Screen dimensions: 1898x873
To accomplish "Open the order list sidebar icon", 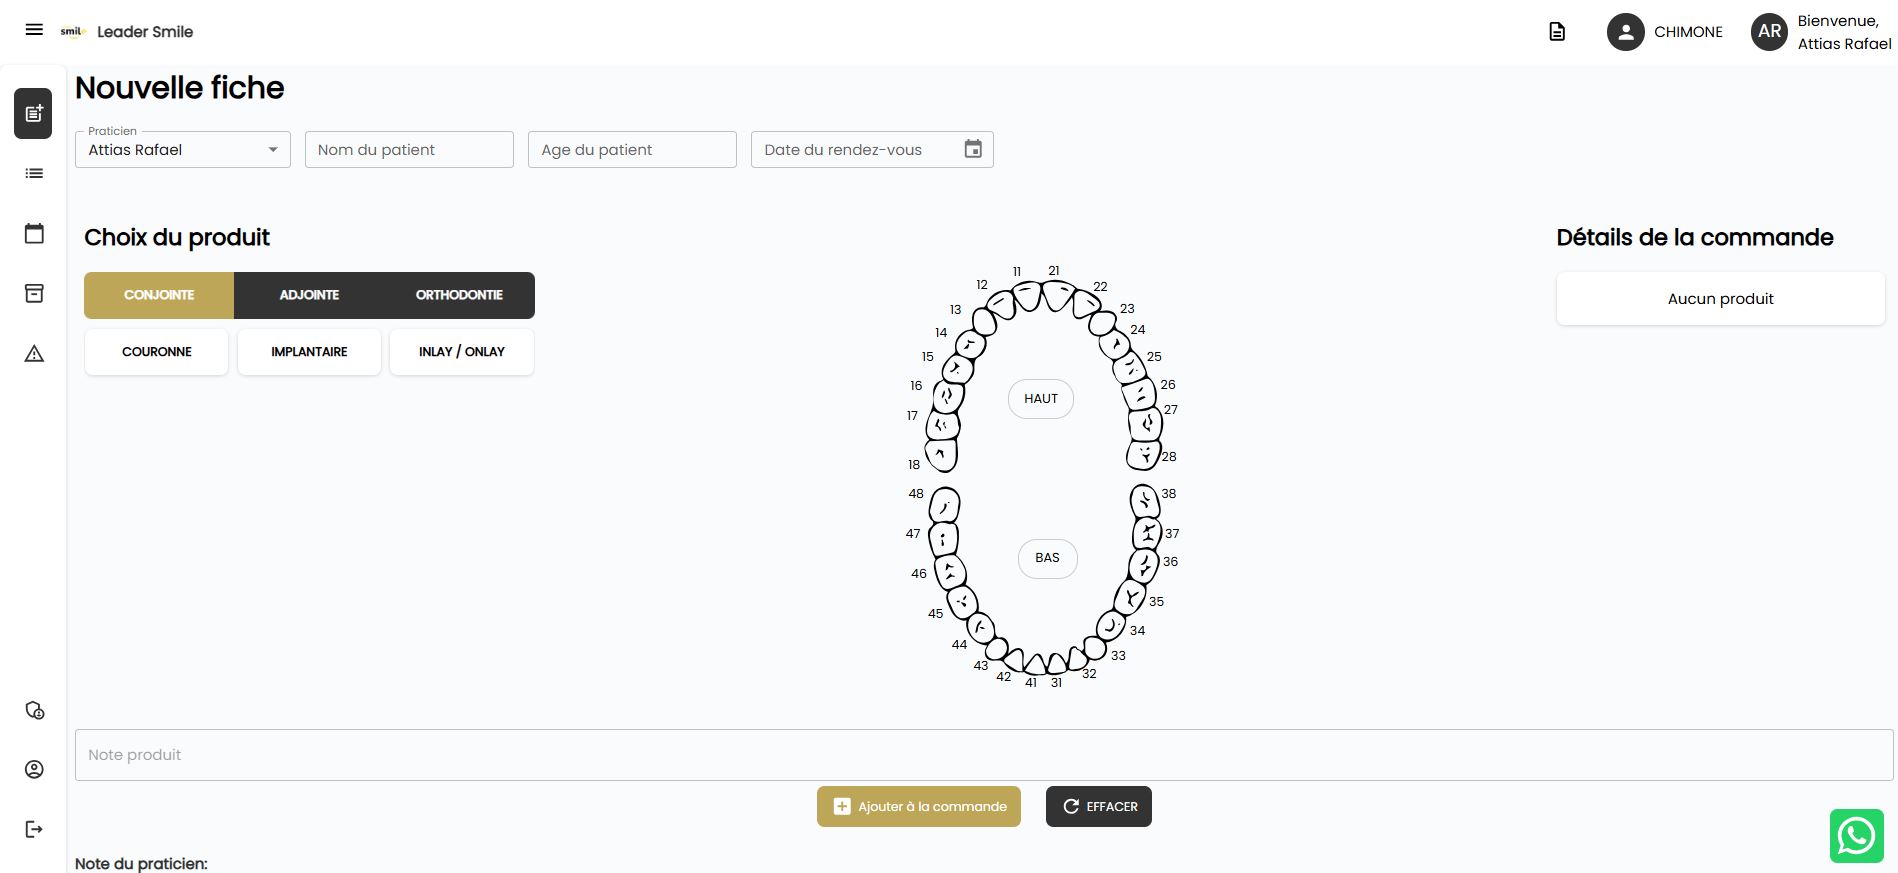I will [x=34, y=173].
